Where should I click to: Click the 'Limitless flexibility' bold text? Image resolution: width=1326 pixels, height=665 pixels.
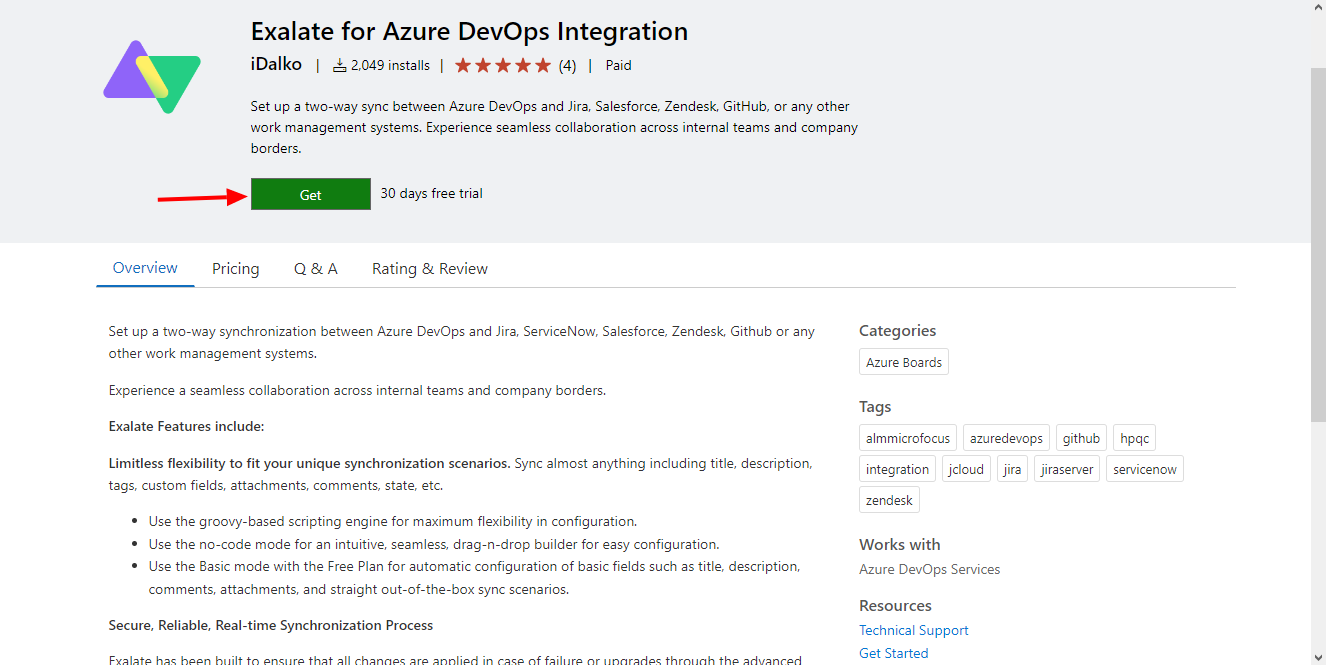[x=310, y=464]
